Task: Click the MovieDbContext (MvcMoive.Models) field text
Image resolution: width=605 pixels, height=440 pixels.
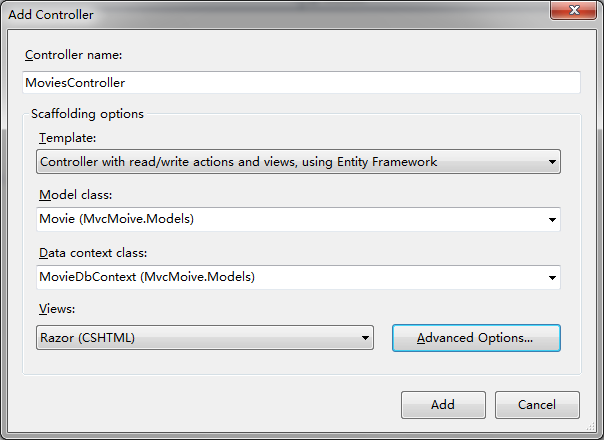Action: [x=147, y=277]
